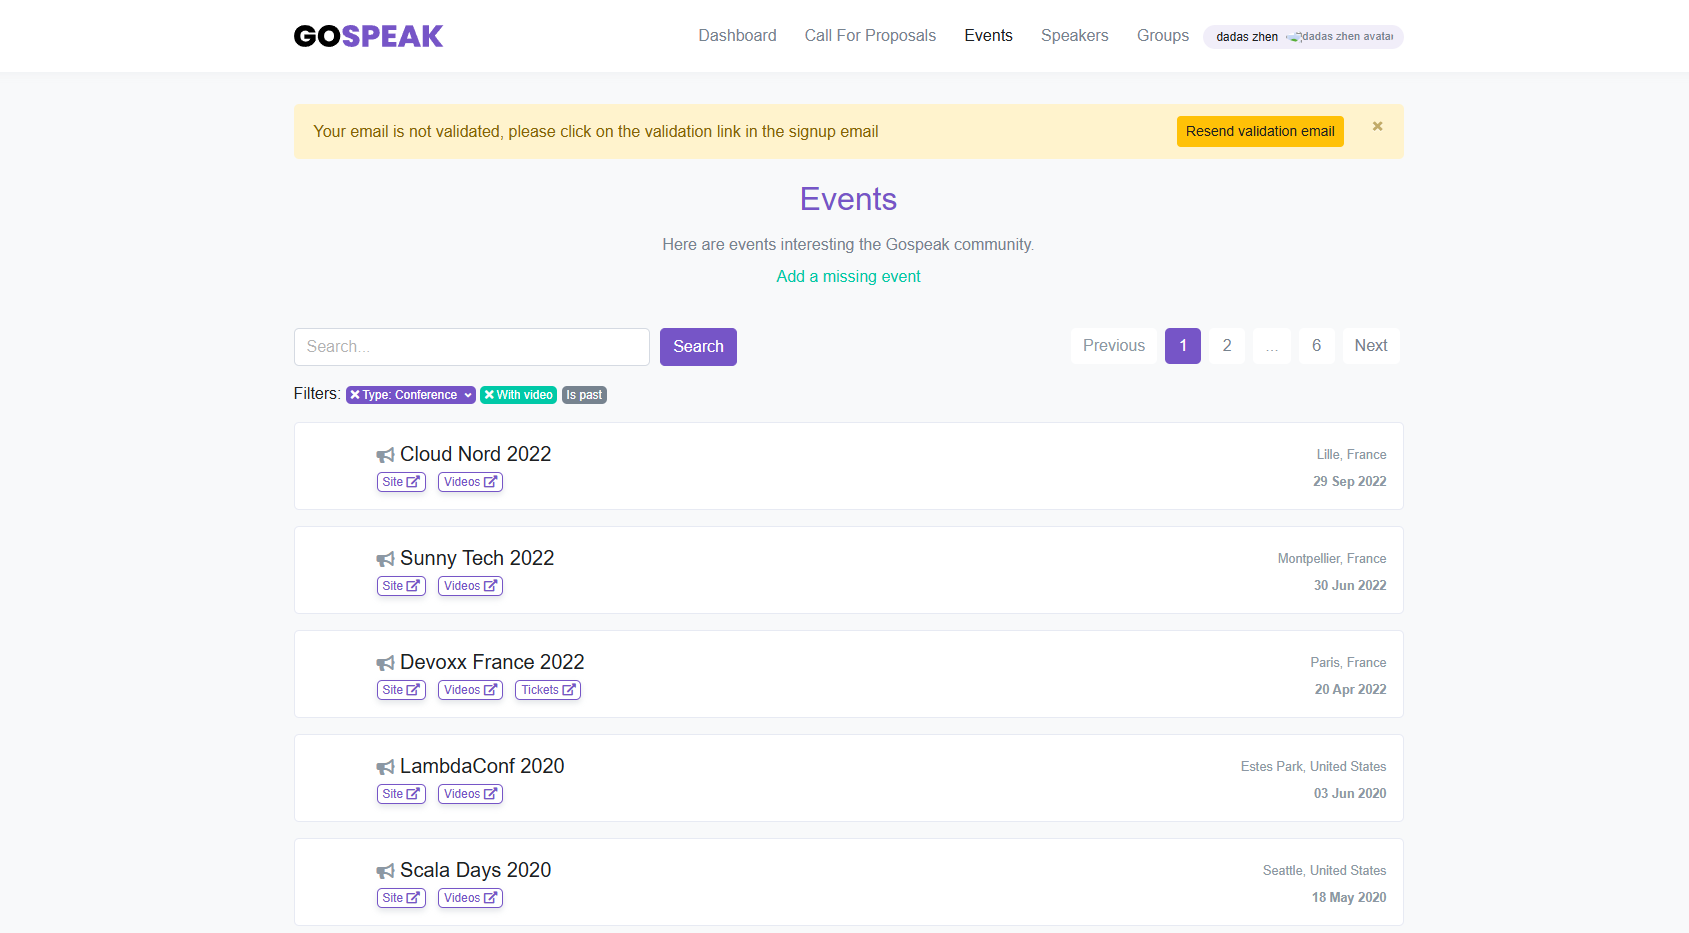
Task: Focus the Search input field
Action: [x=472, y=347]
